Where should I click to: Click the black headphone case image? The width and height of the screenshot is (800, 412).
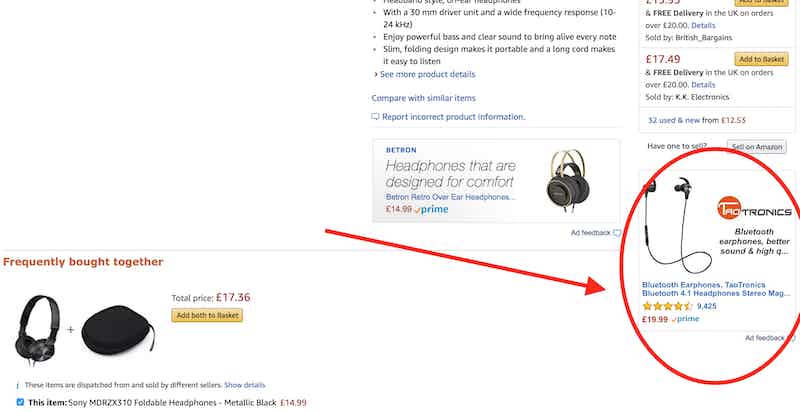(x=117, y=327)
